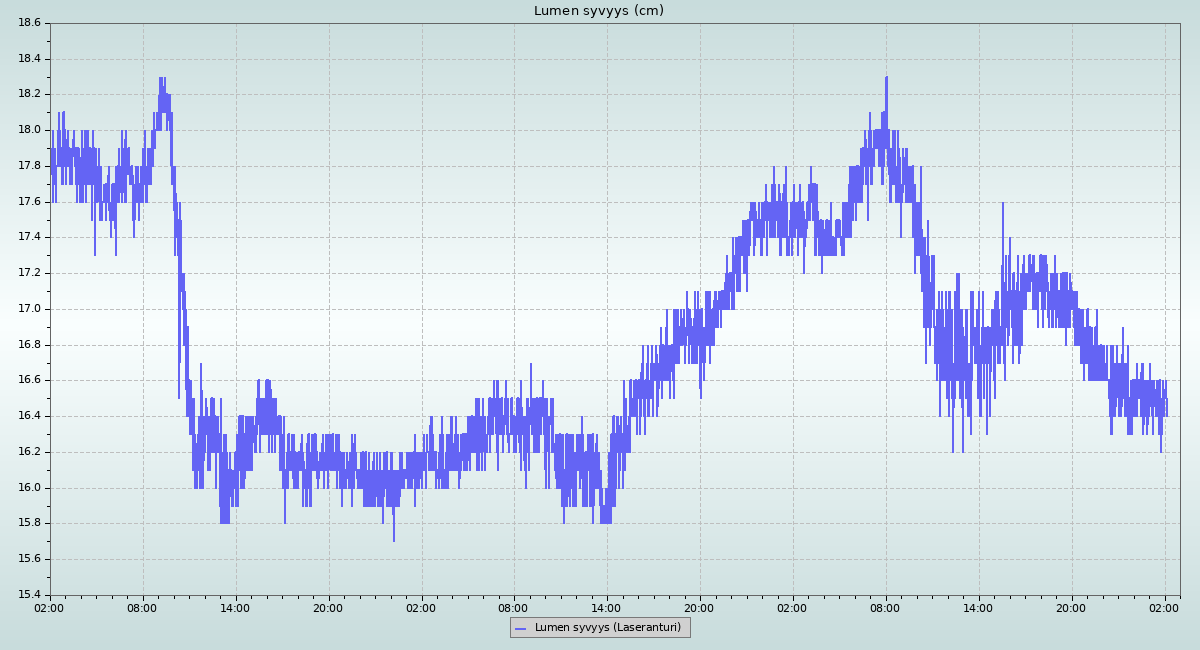Click the chart title "Lumen syvyys (cm)"
Screen dimensions: 1200x650
[x=598, y=11]
